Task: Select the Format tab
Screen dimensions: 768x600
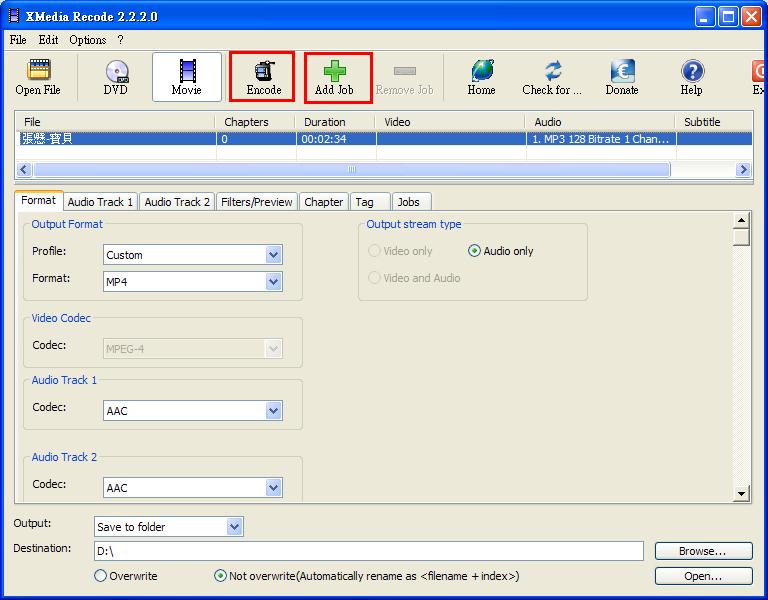Action: (39, 200)
